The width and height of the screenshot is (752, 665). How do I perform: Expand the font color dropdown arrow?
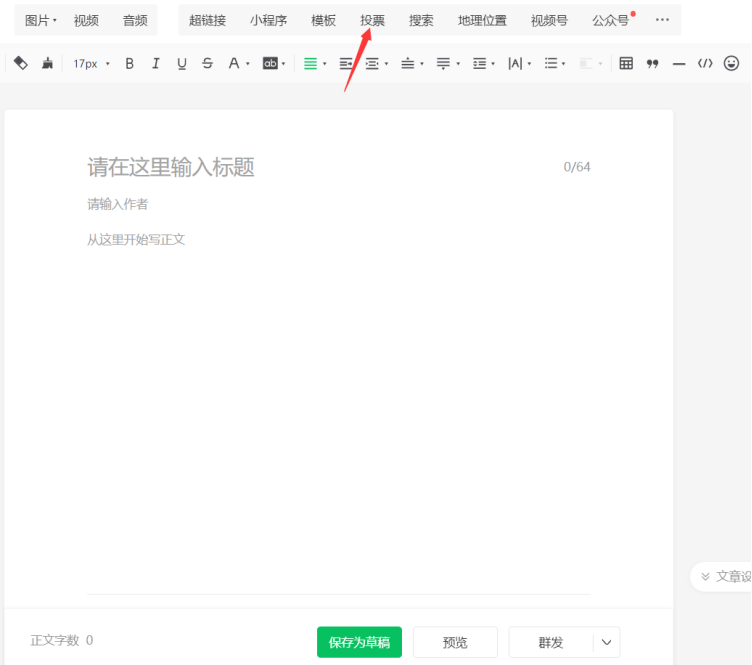tap(248, 64)
